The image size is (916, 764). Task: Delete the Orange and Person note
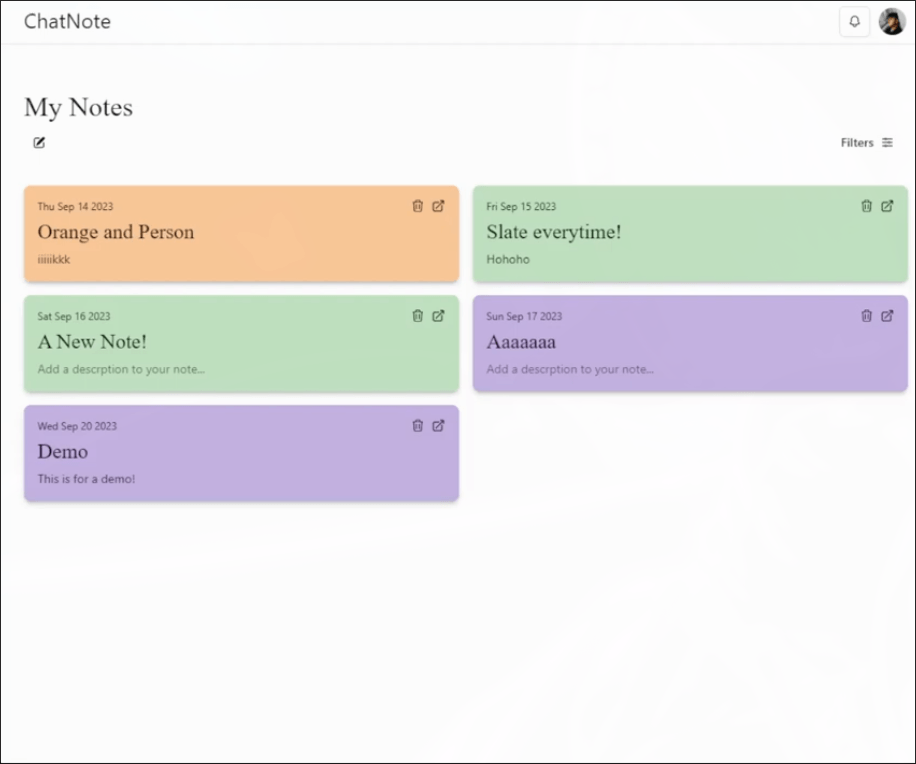418,206
